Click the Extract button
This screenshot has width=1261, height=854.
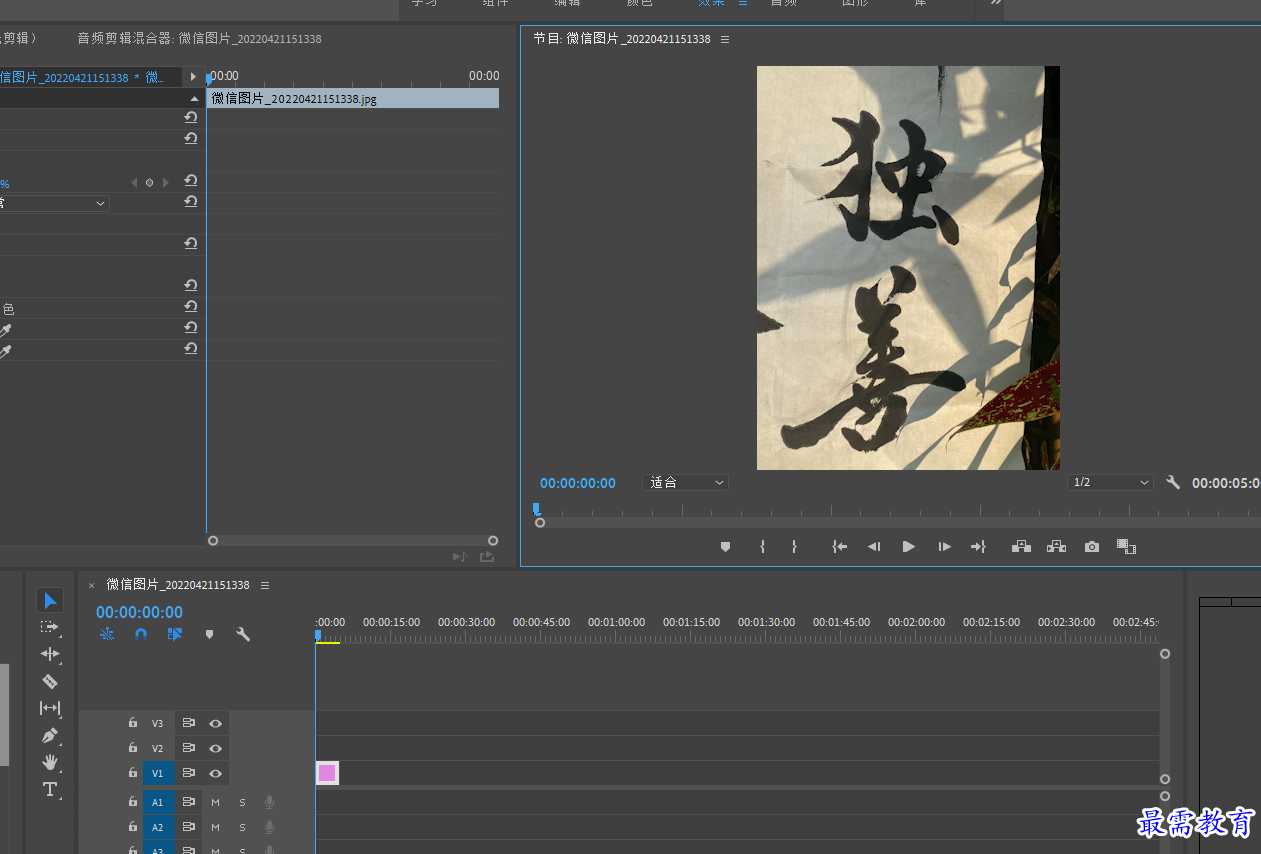(1056, 547)
